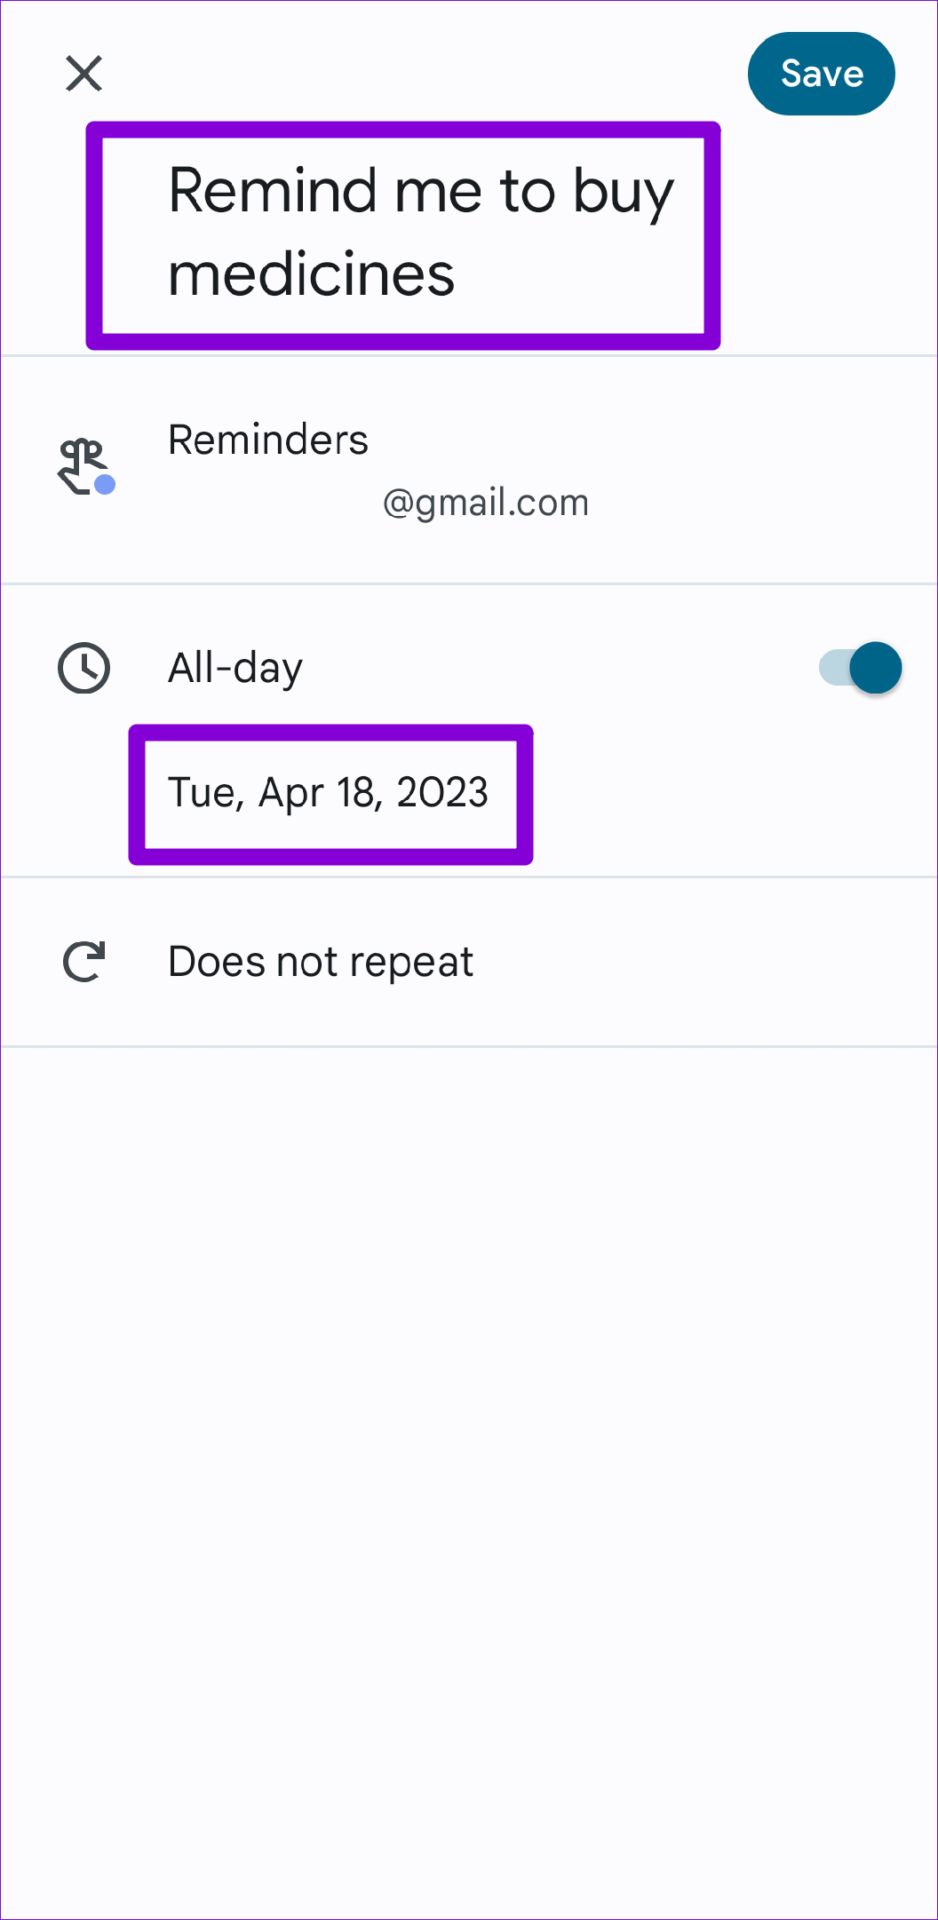Tap the word 'repeat' in the recurrence row

coord(412,964)
